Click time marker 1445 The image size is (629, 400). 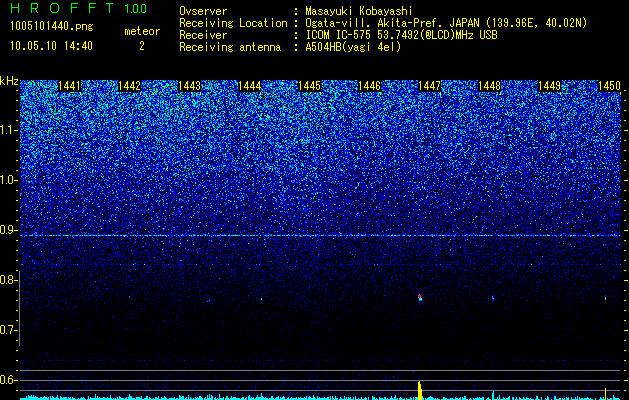tap(310, 86)
